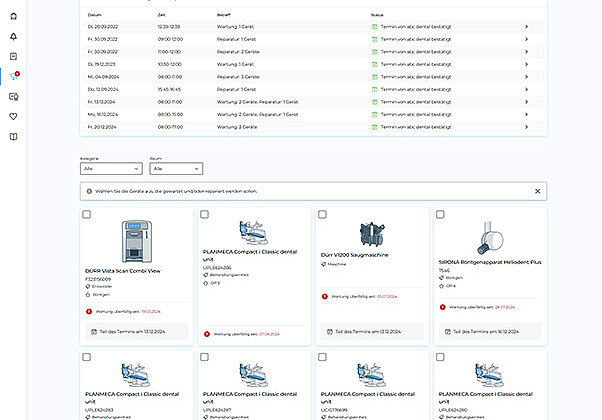Tick the PLANMECA UPLE624297 device checkbox
Image resolution: width=602 pixels, height=420 pixels.
(x=205, y=357)
